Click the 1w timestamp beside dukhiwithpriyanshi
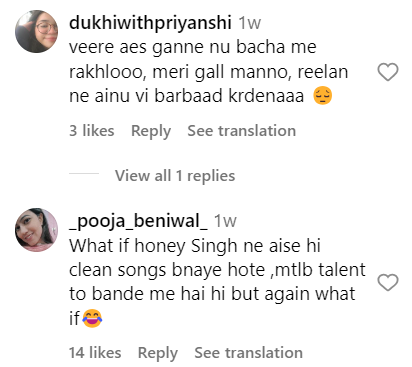412x367 pixels. pos(250,23)
